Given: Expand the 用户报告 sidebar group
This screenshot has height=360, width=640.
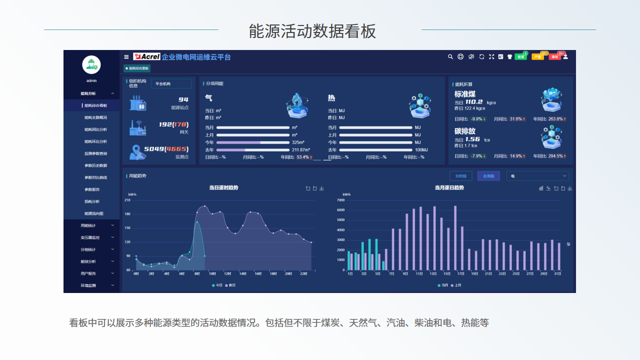Looking at the screenshot, I should 92,273.
